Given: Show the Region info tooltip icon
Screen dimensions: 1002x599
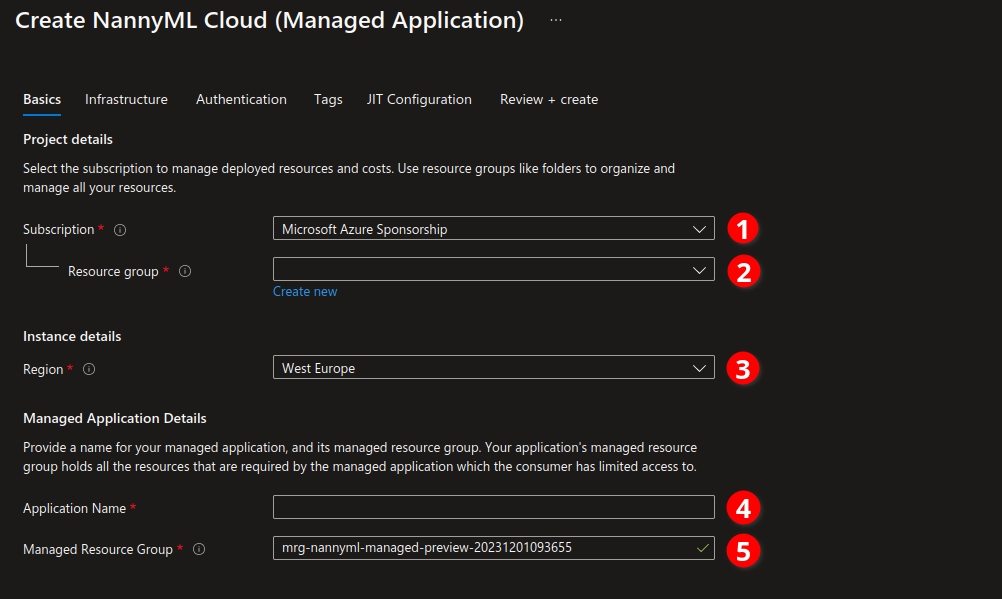Looking at the screenshot, I should coord(89,369).
